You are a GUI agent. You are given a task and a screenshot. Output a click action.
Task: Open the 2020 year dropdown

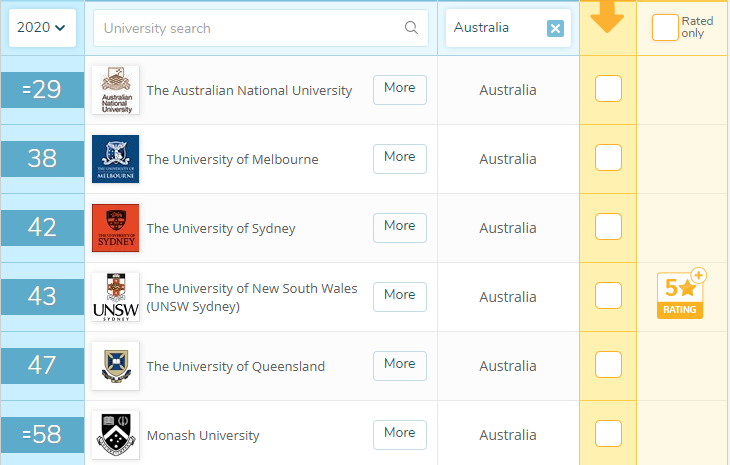tap(42, 28)
